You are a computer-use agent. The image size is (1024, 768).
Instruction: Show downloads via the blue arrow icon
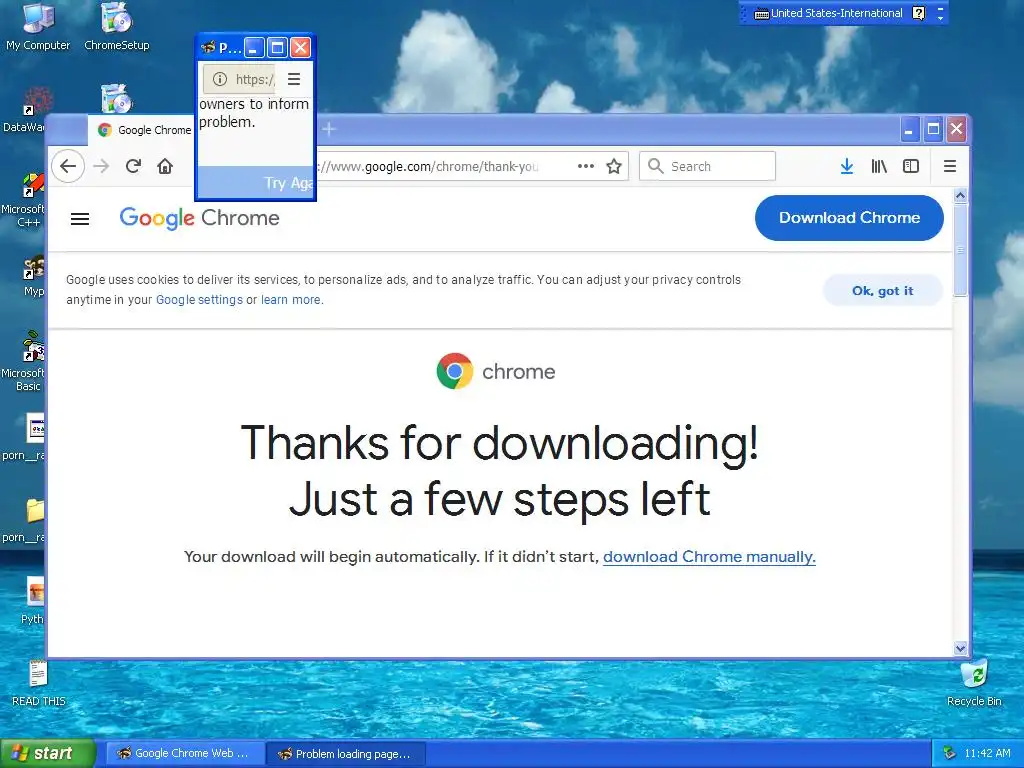click(846, 166)
